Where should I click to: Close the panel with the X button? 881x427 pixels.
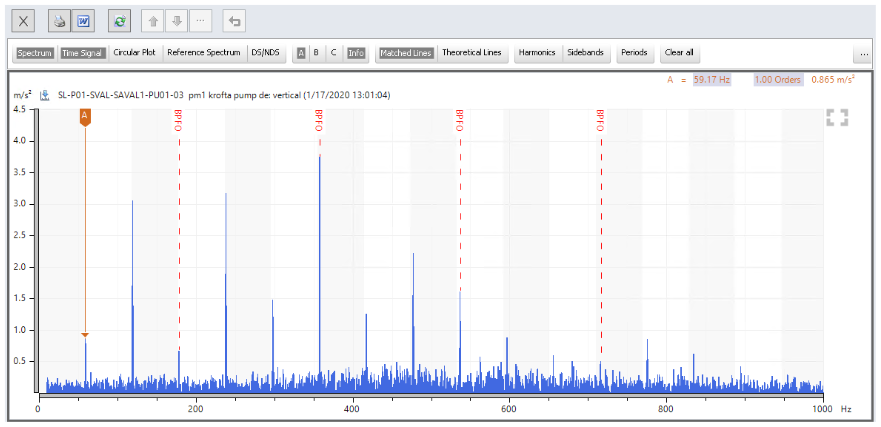(24, 20)
